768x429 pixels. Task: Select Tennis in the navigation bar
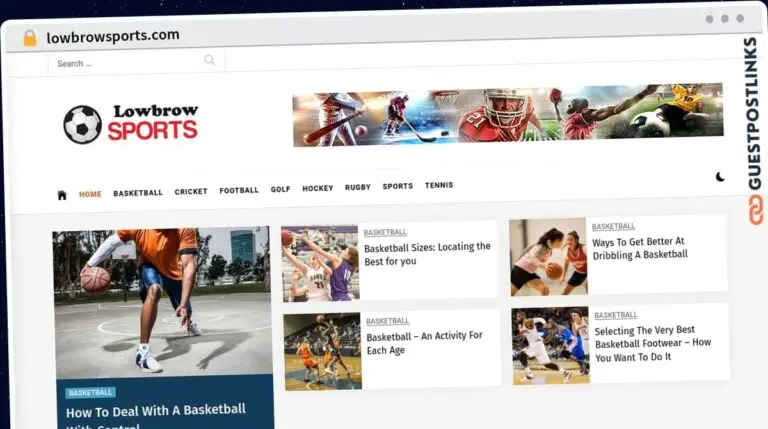pyautogui.click(x=439, y=185)
